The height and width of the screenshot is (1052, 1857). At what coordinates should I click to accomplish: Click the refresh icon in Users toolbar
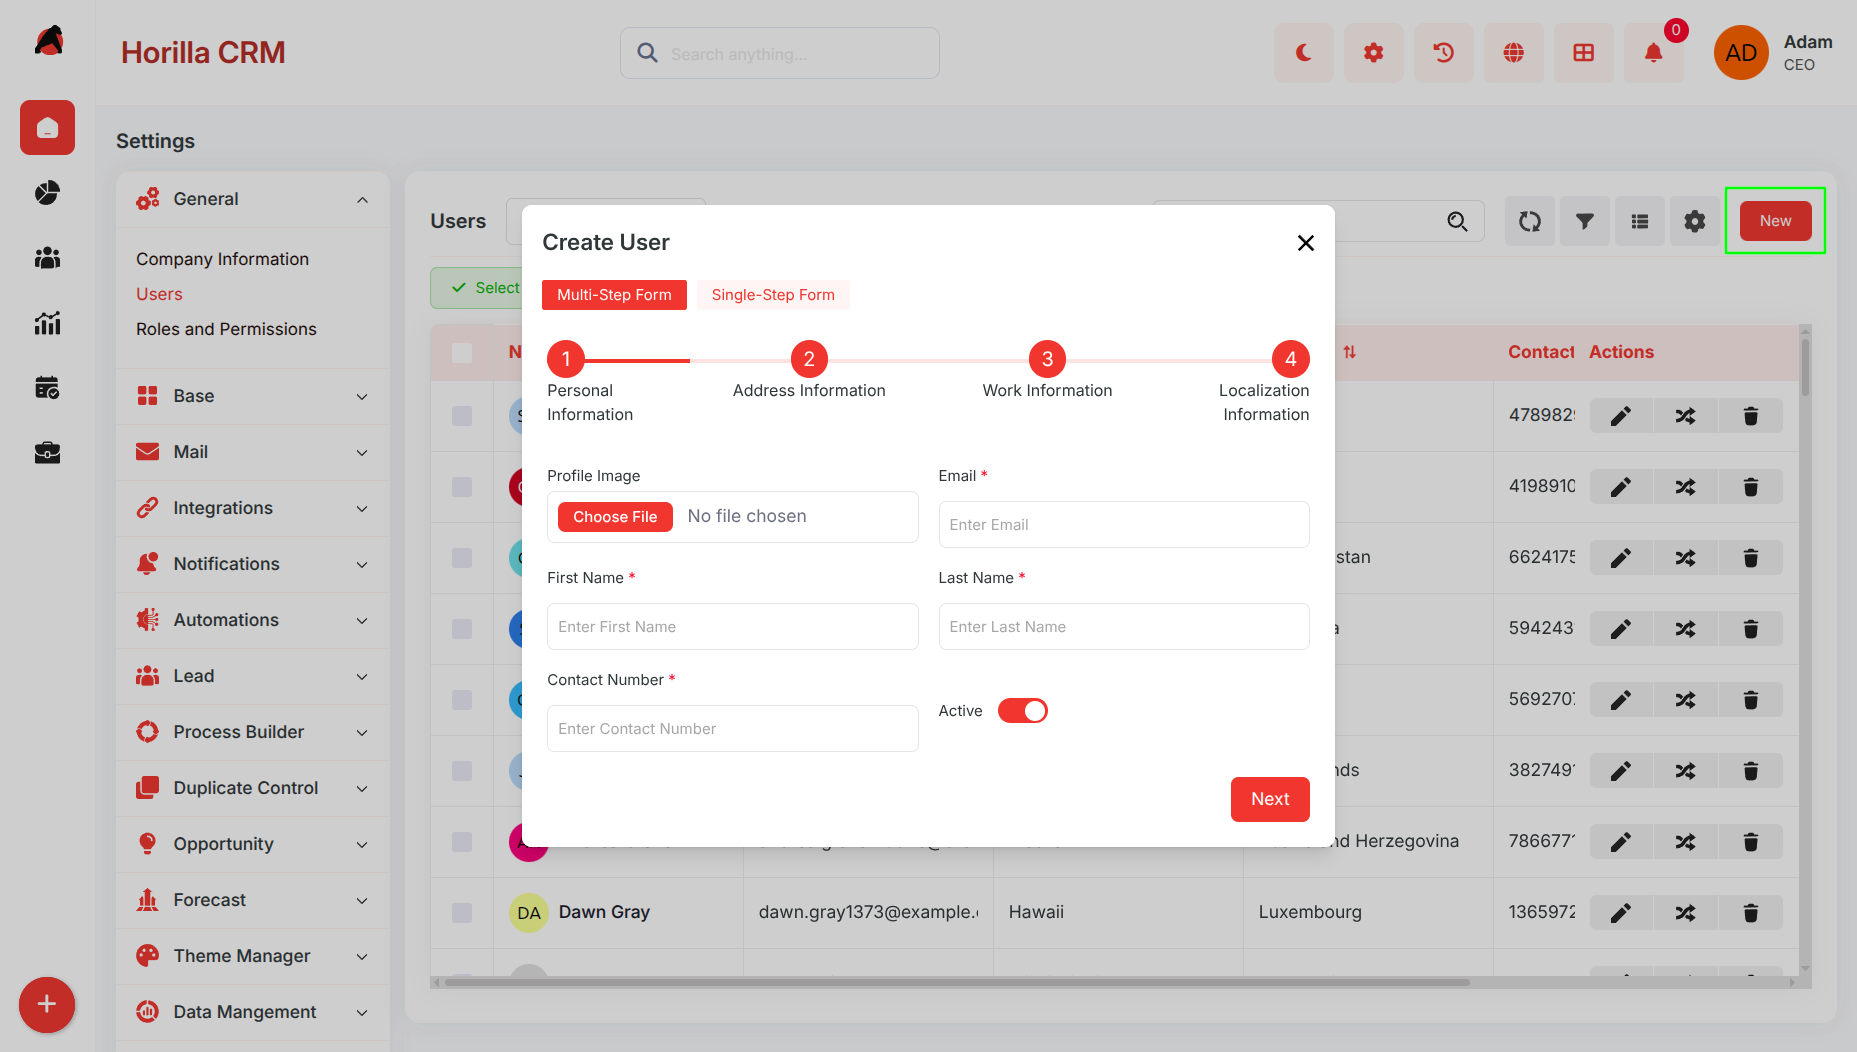1530,221
